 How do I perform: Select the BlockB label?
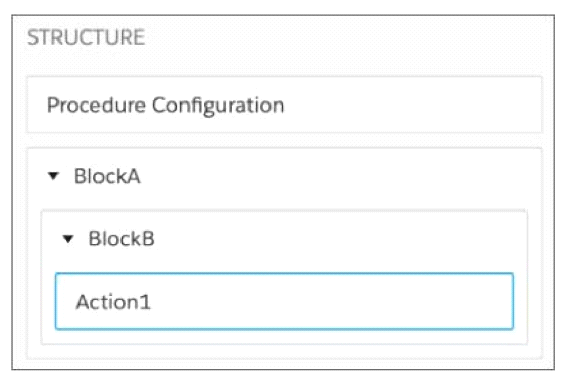[x=122, y=239]
